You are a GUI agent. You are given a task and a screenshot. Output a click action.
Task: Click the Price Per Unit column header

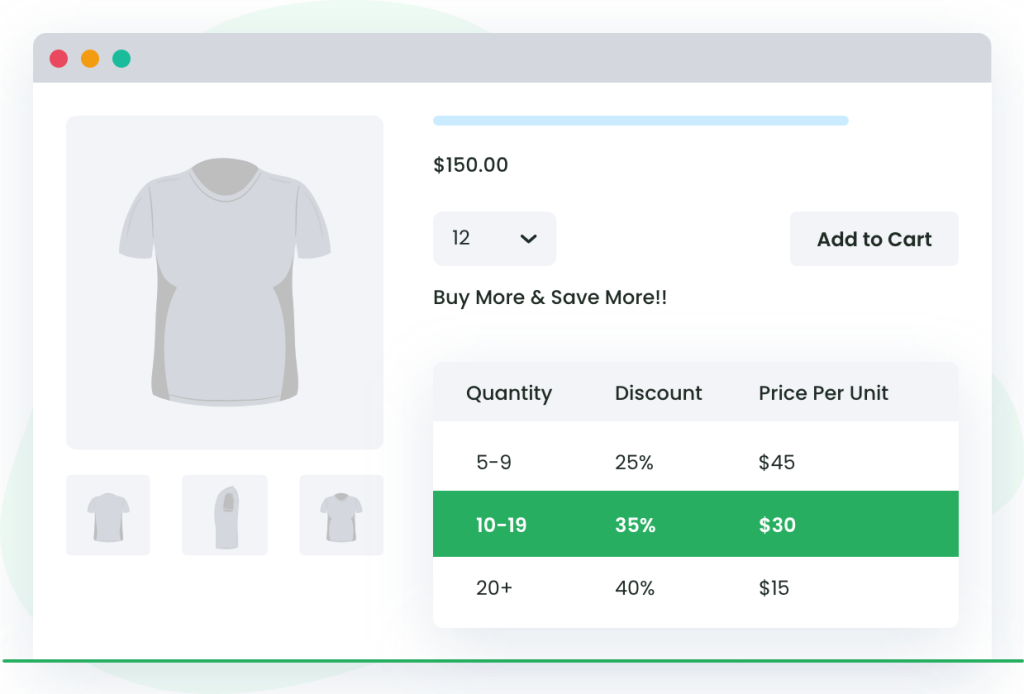pos(823,393)
